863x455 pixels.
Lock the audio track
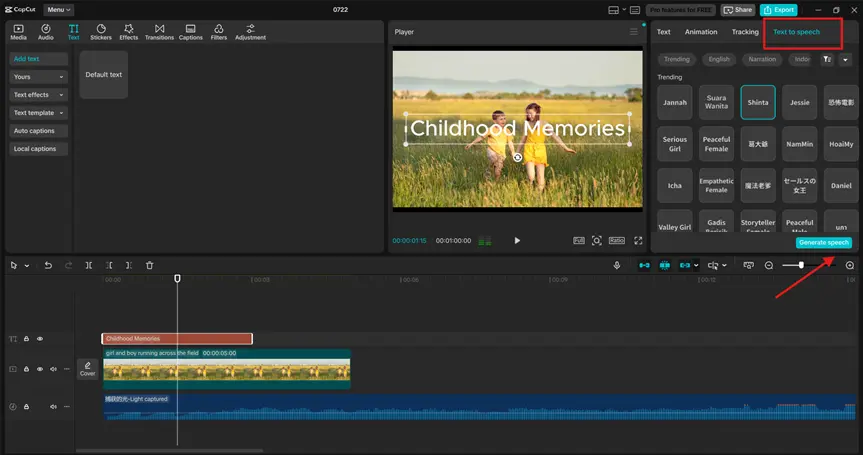[x=26, y=407]
